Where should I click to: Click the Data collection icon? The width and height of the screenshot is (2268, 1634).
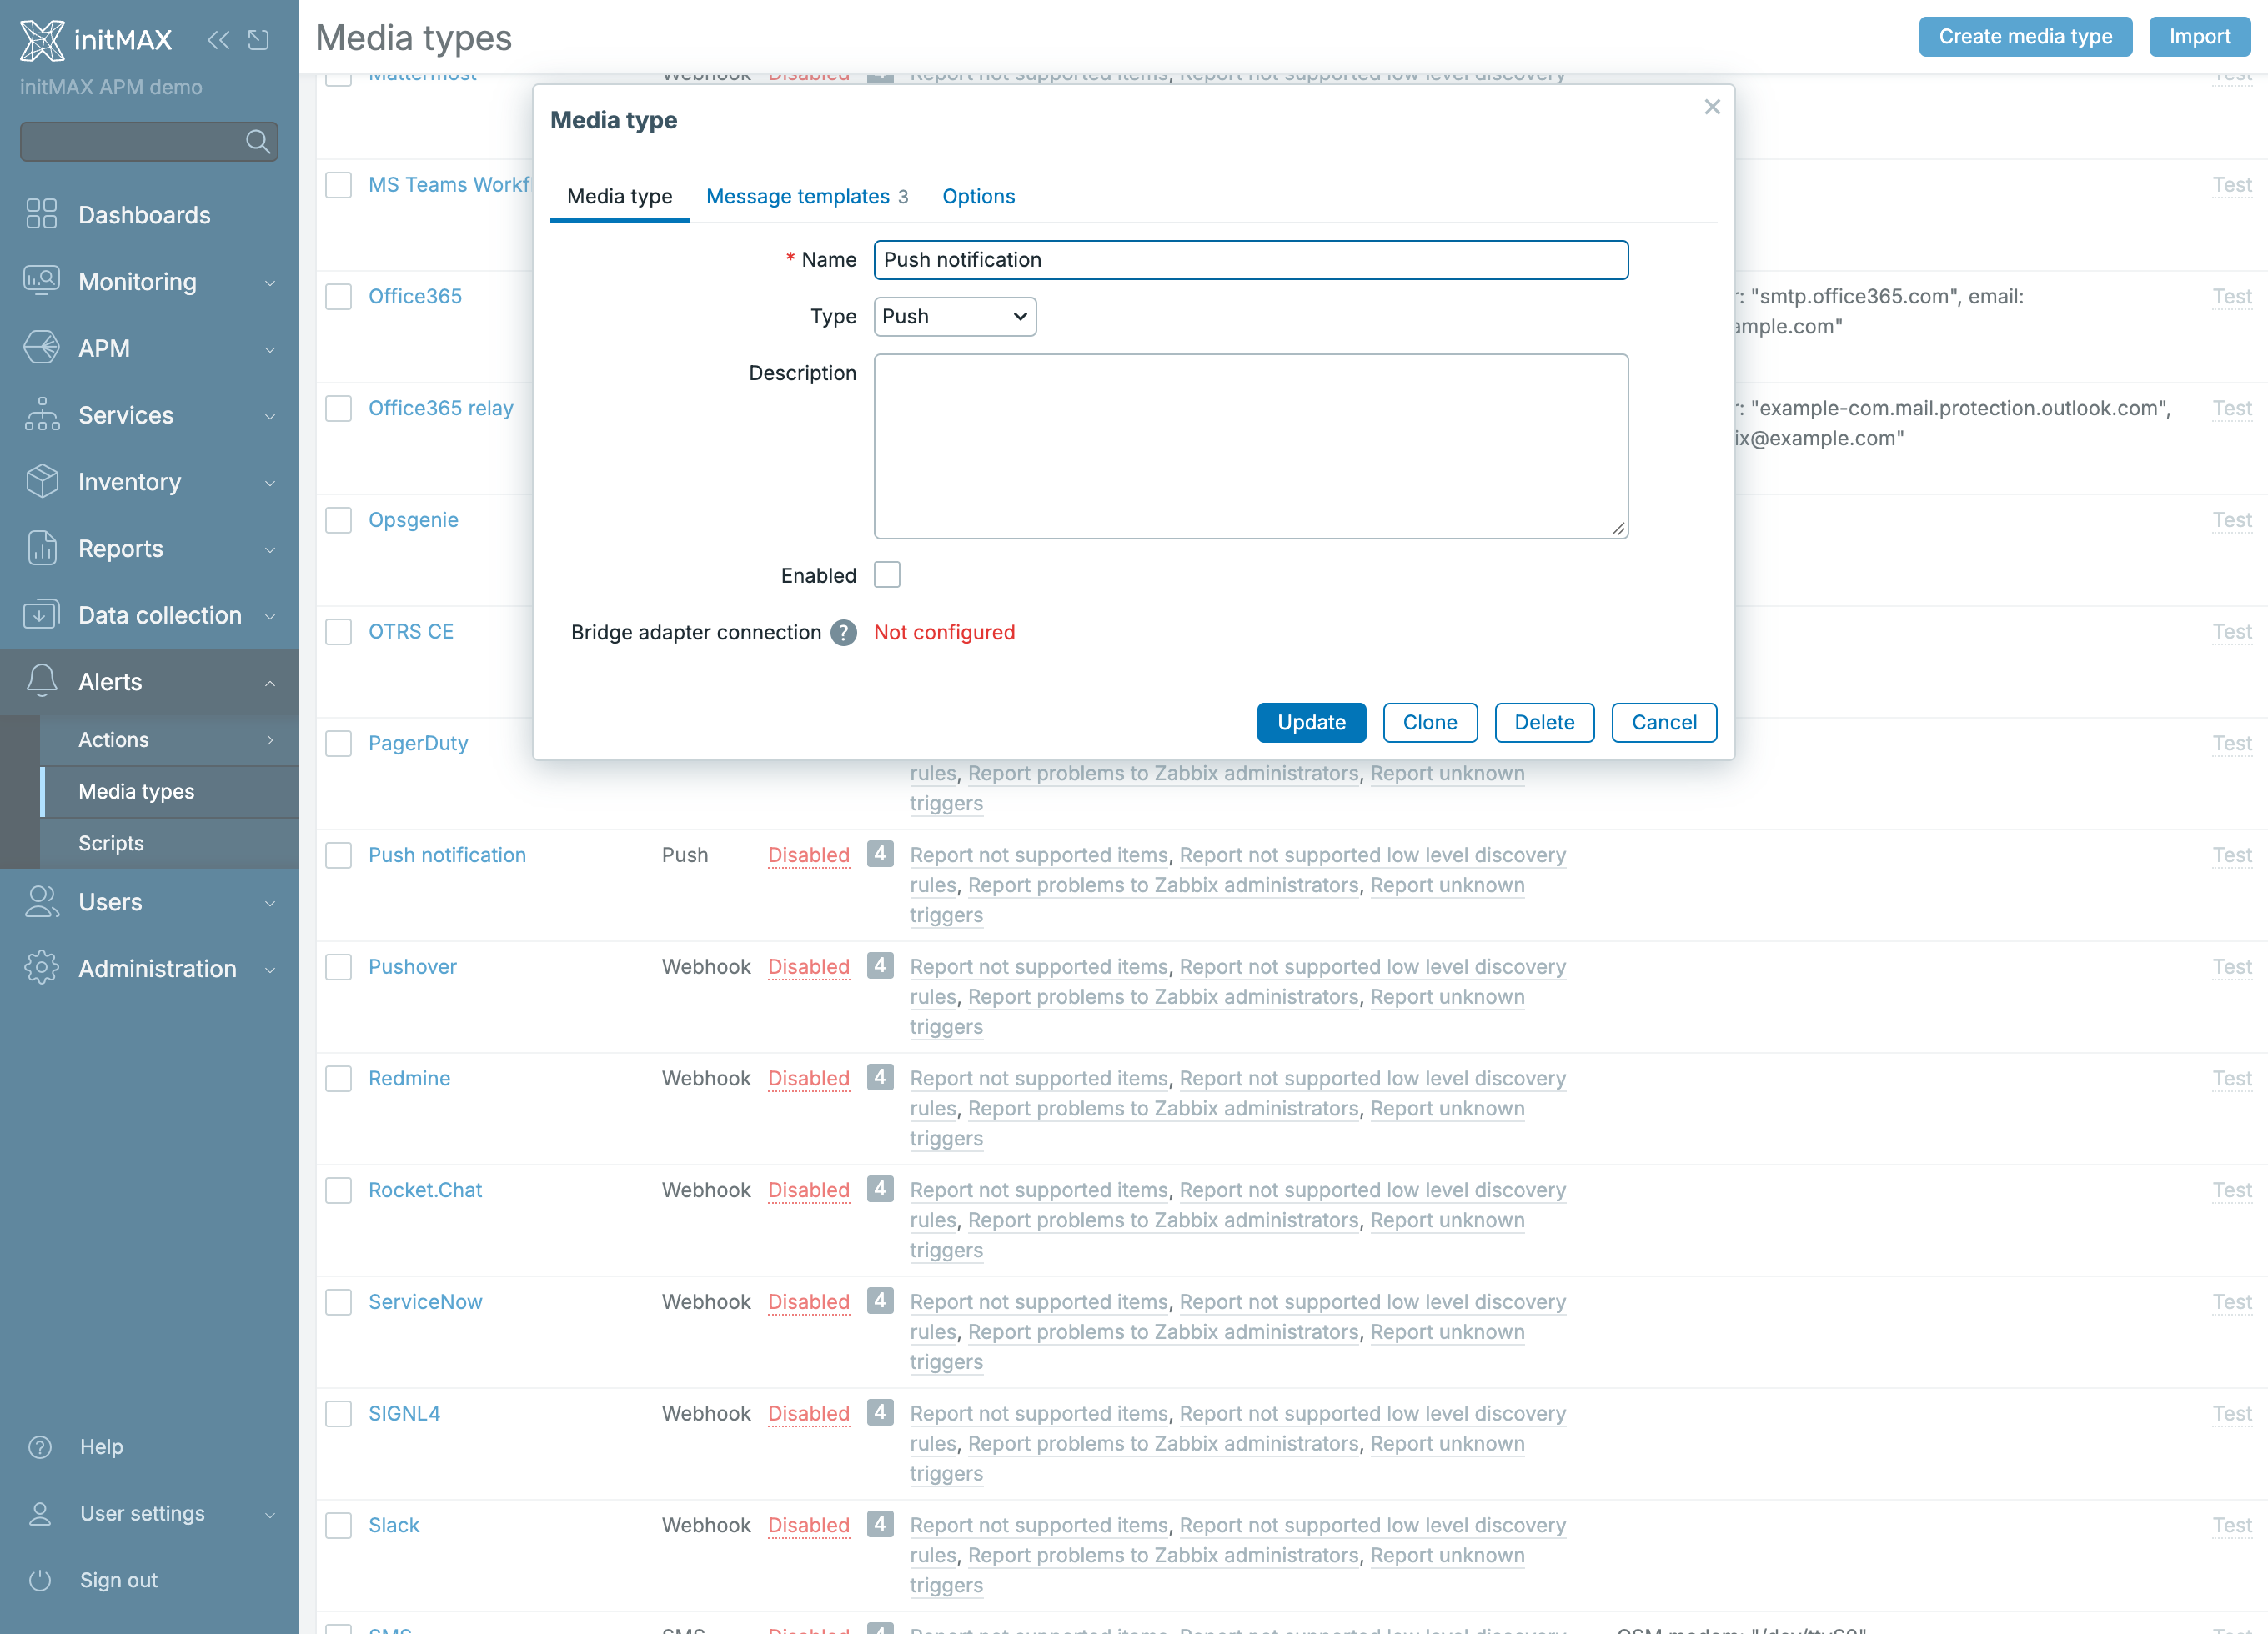tap(41, 614)
